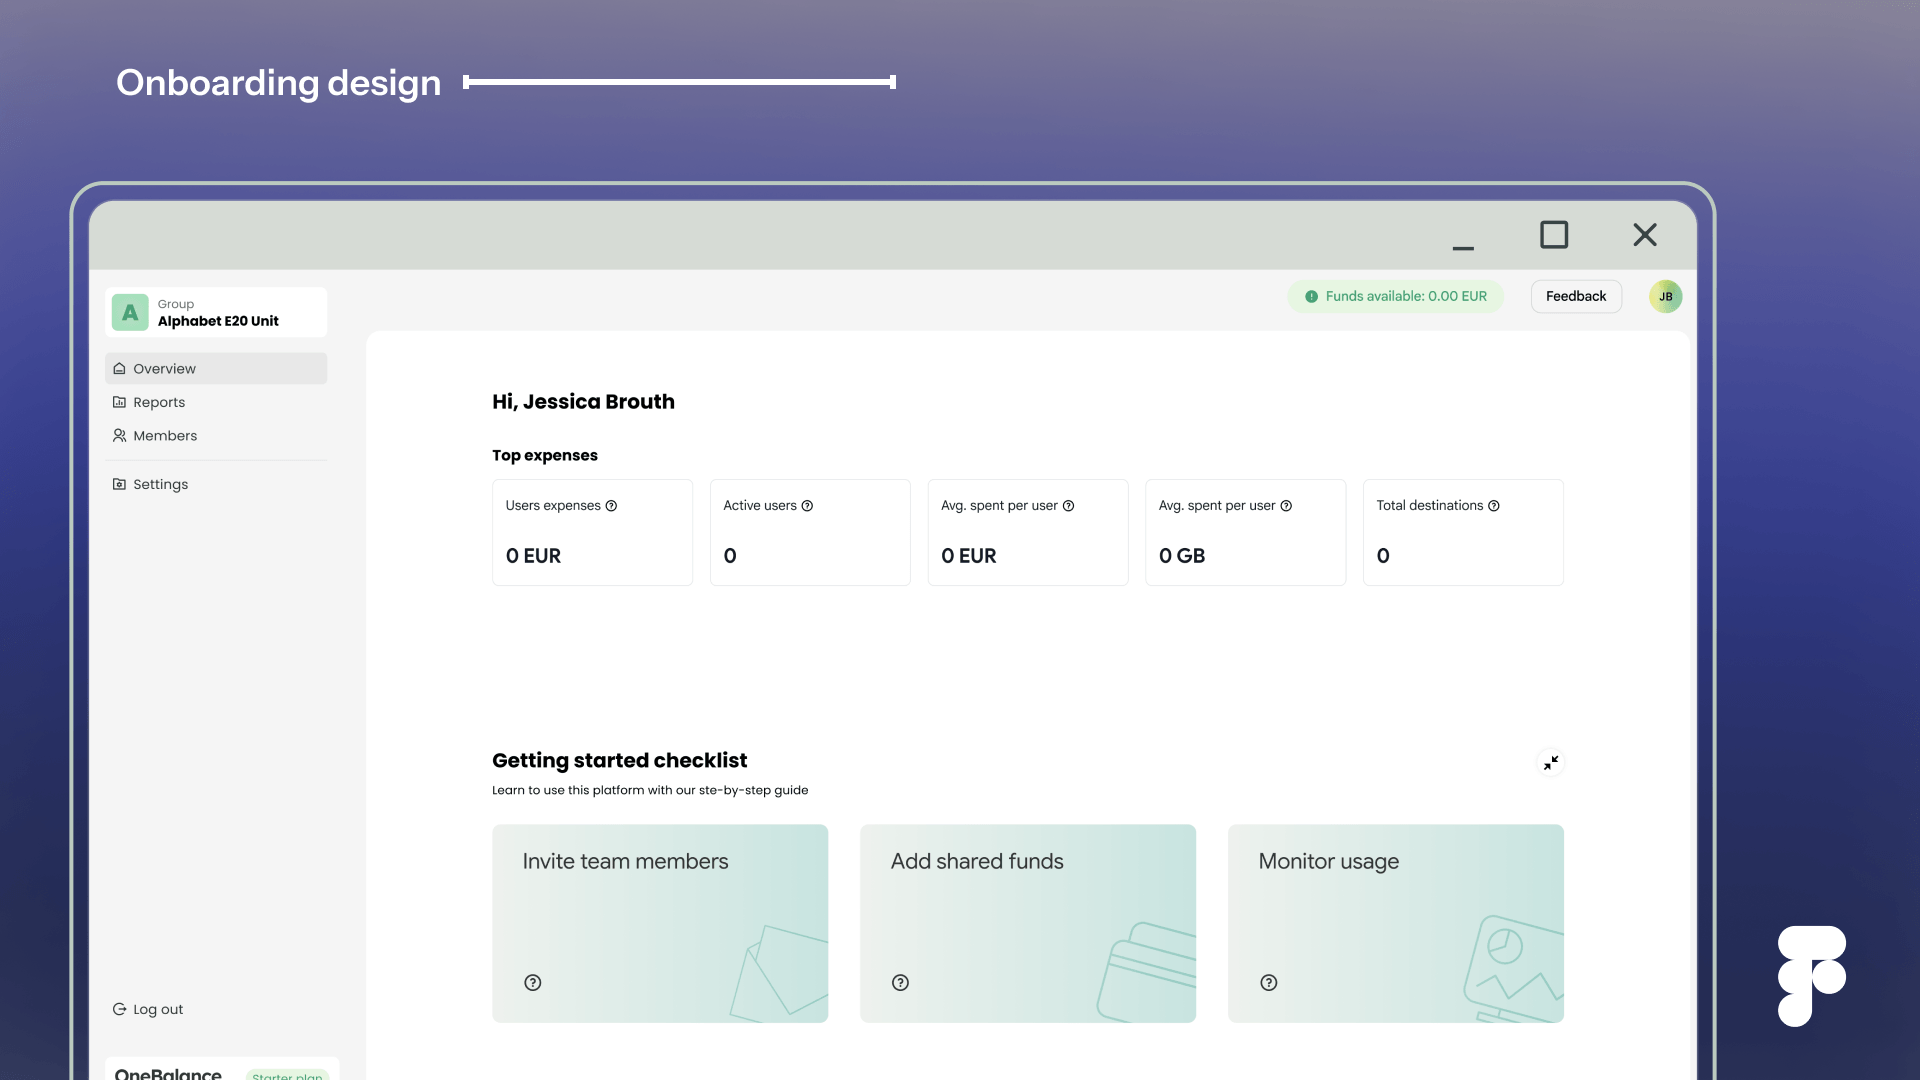This screenshot has height=1080, width=1920.
Task: Click help icon on Add shared funds card
Action: [900, 983]
